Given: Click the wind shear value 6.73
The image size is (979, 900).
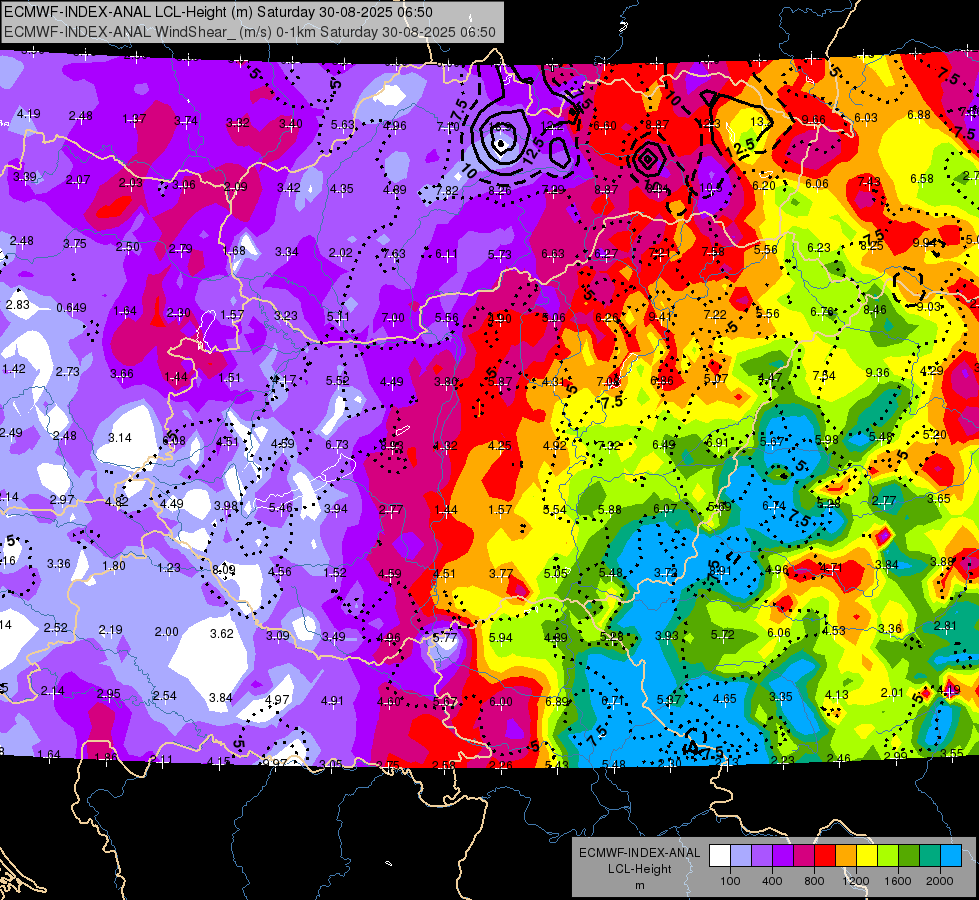Looking at the screenshot, I should 337,445.
